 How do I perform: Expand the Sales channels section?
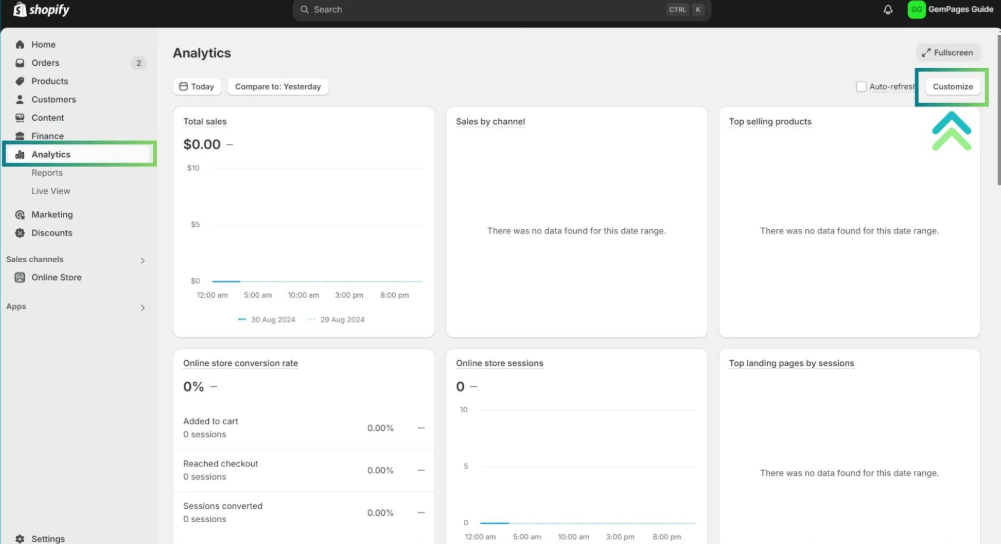tap(142, 261)
